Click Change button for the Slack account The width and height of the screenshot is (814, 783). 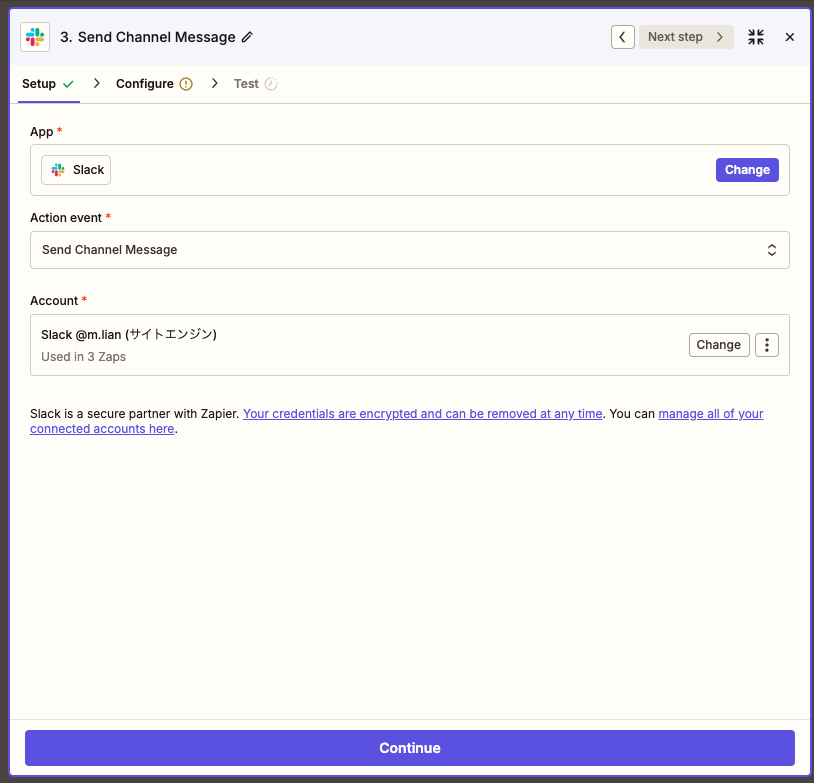(x=718, y=345)
